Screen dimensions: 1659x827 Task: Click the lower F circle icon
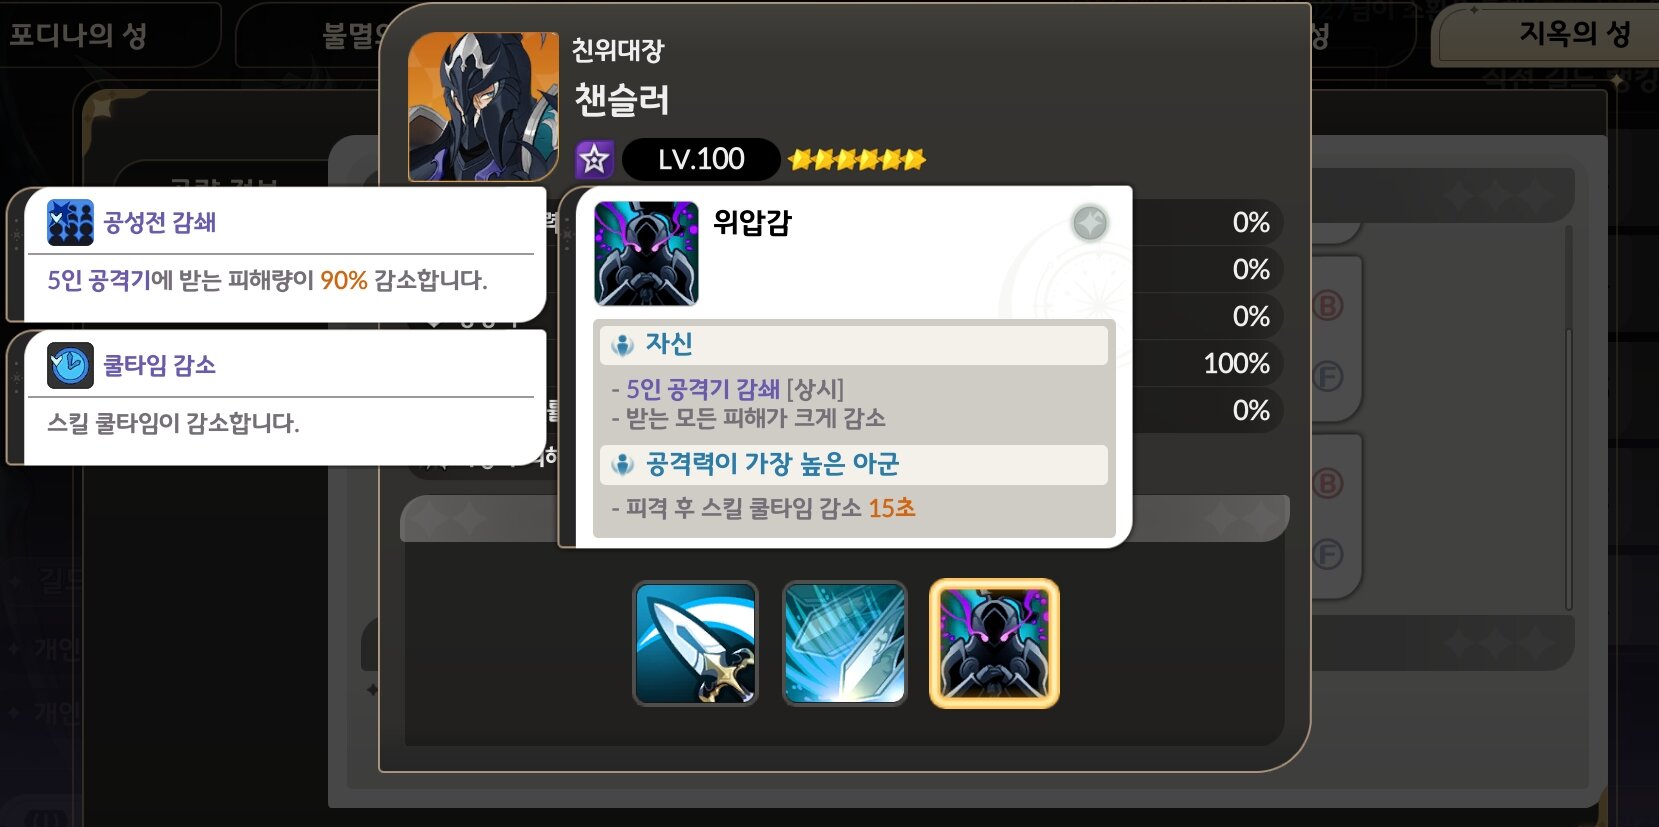tap(1328, 554)
